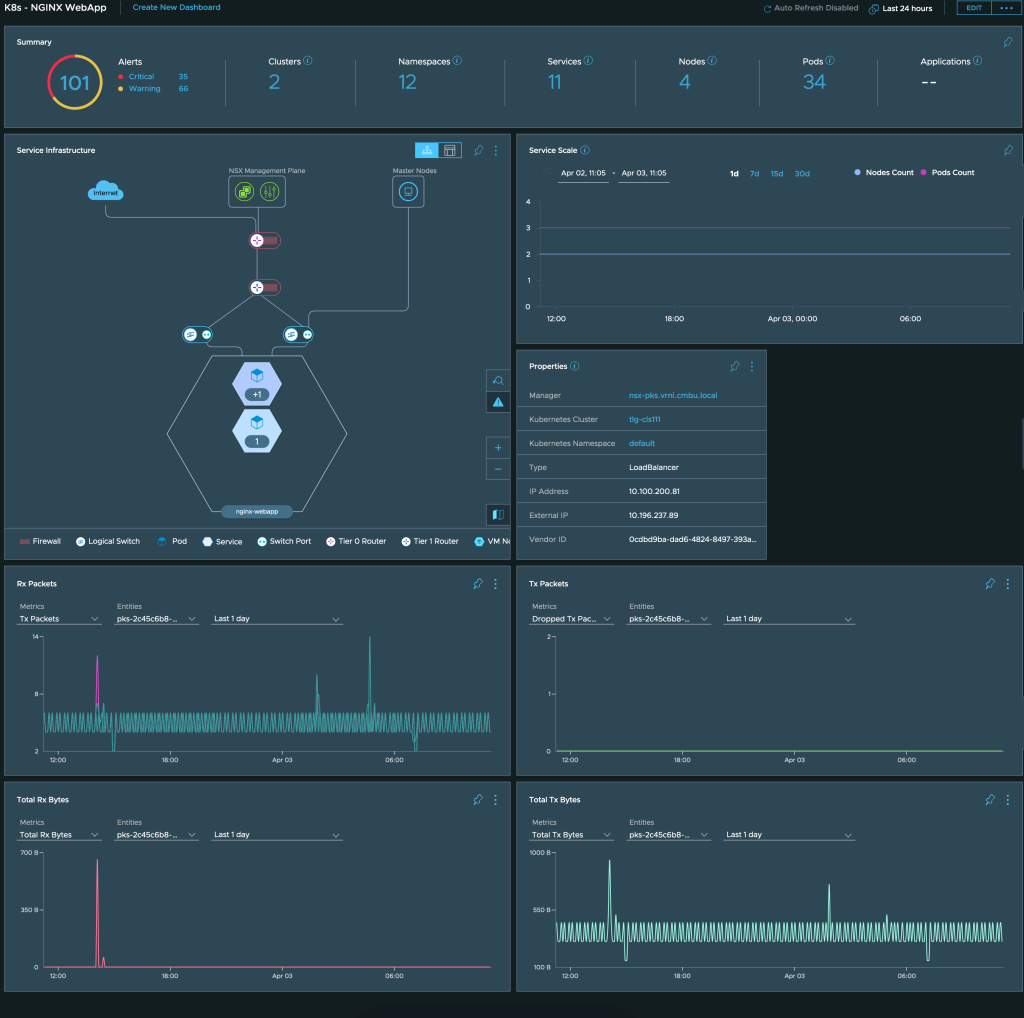Open the nsx-pks.vrni.cmbu.local manager link
The image size is (1024, 1018).
click(x=673, y=395)
